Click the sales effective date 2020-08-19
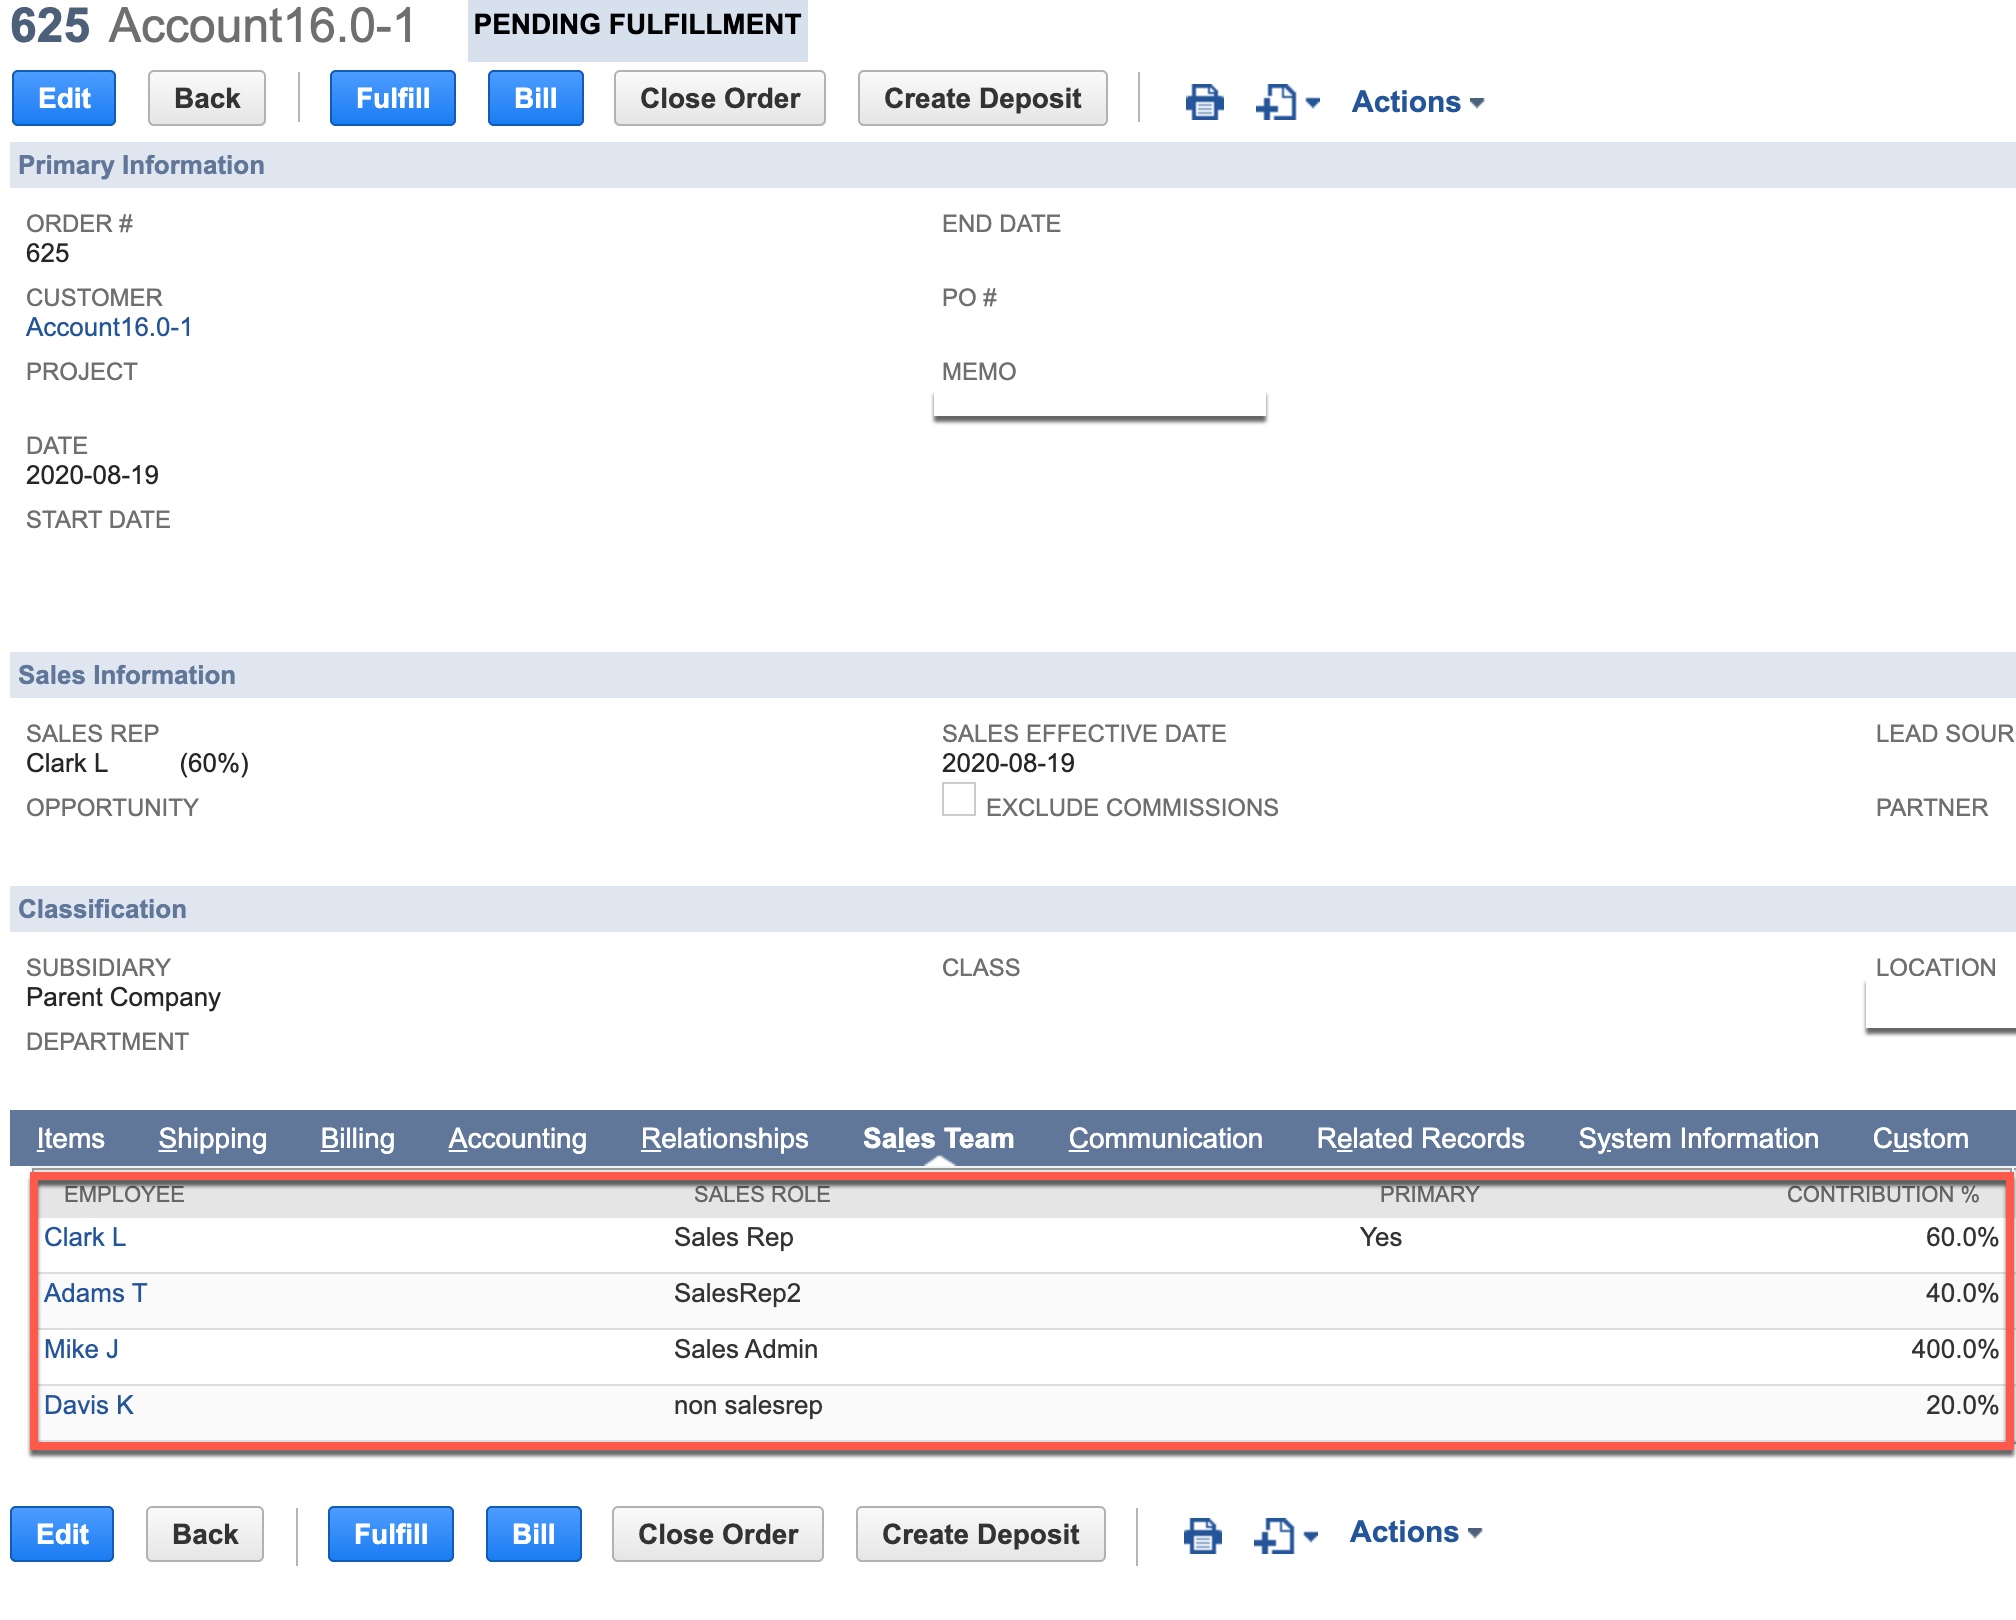The width and height of the screenshot is (2016, 1620). tap(1008, 763)
